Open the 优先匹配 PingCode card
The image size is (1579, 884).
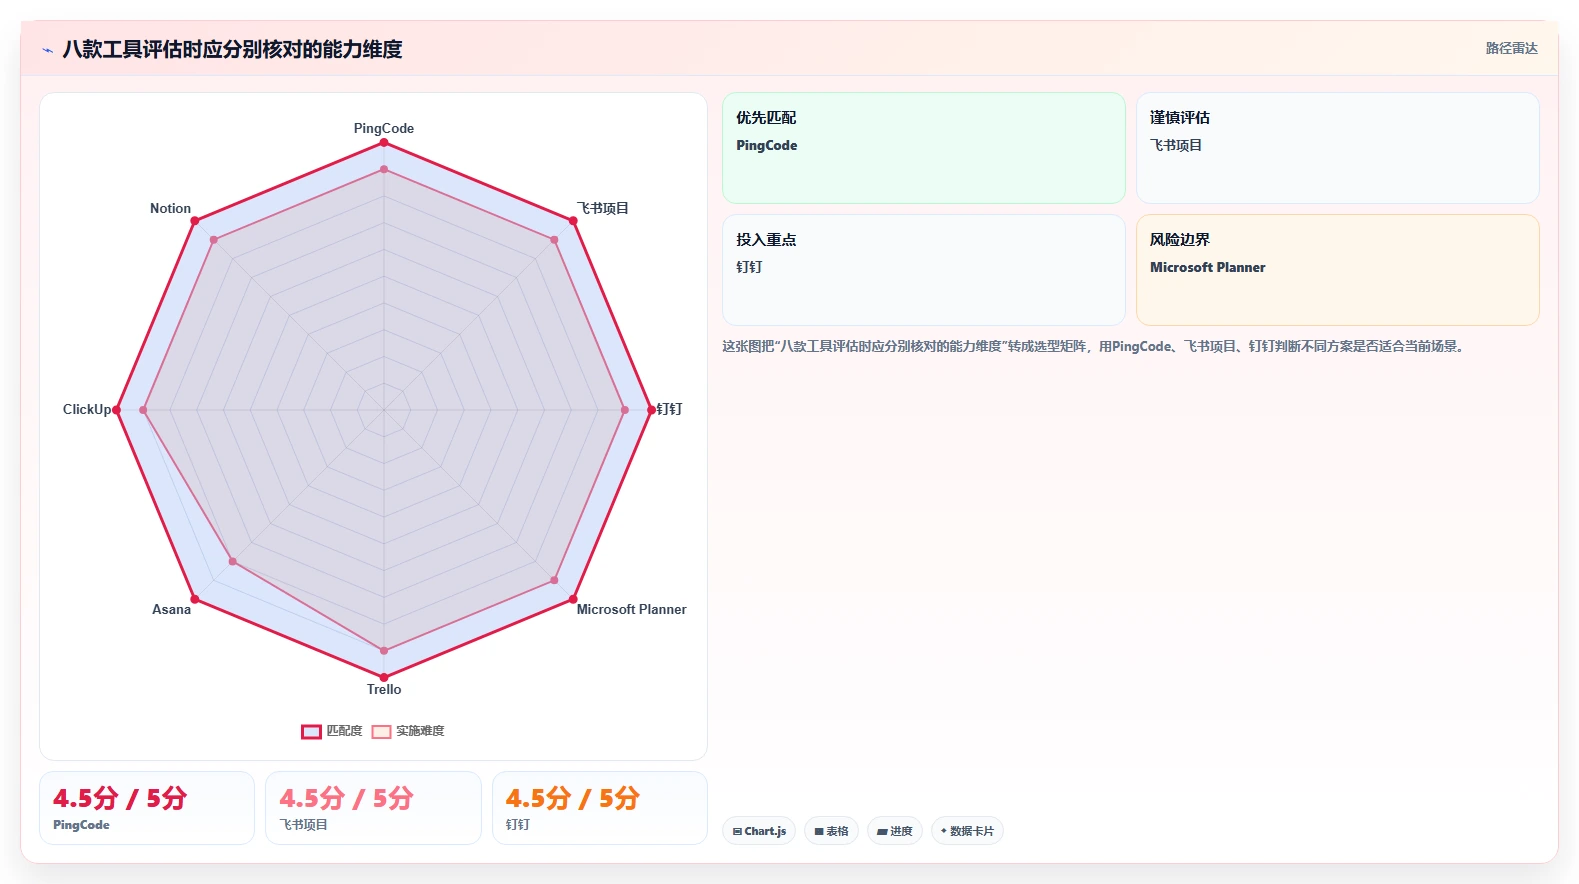[x=924, y=148]
